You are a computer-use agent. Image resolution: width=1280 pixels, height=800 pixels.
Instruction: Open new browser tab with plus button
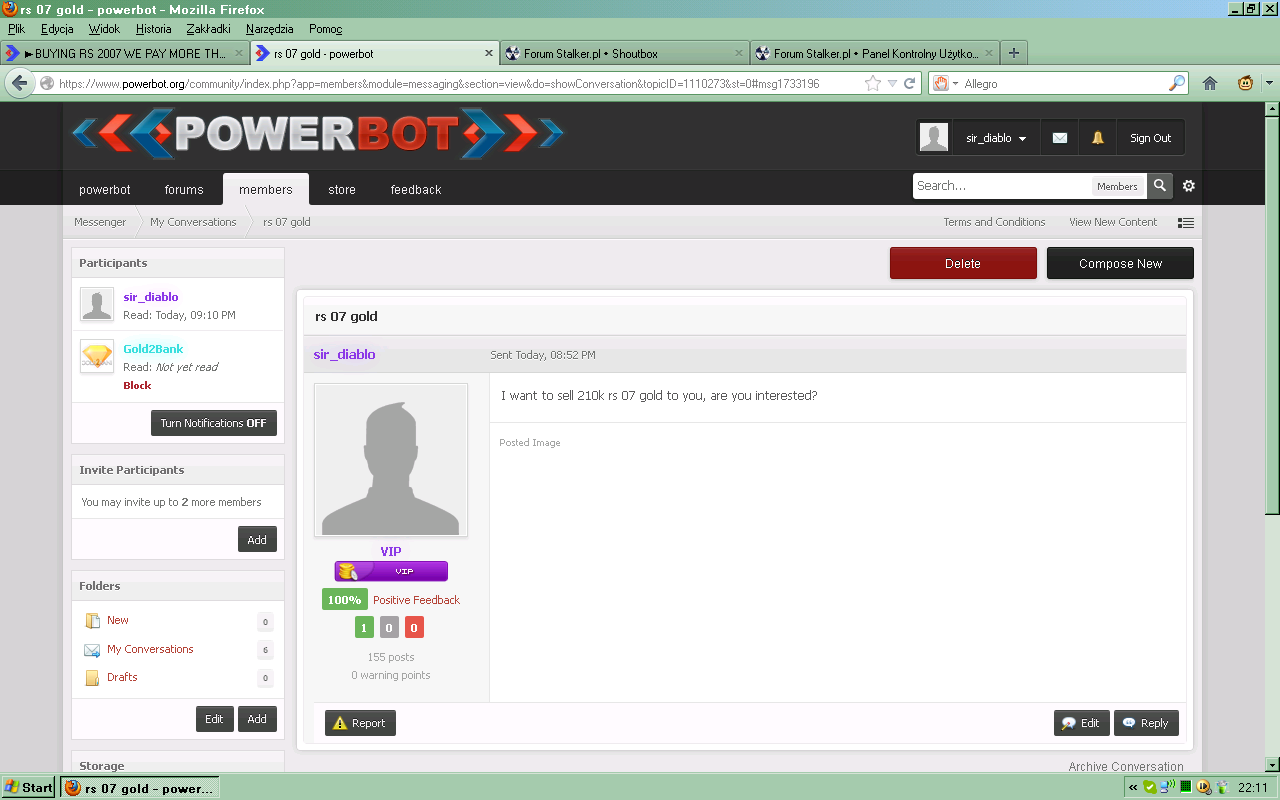tap(1013, 53)
